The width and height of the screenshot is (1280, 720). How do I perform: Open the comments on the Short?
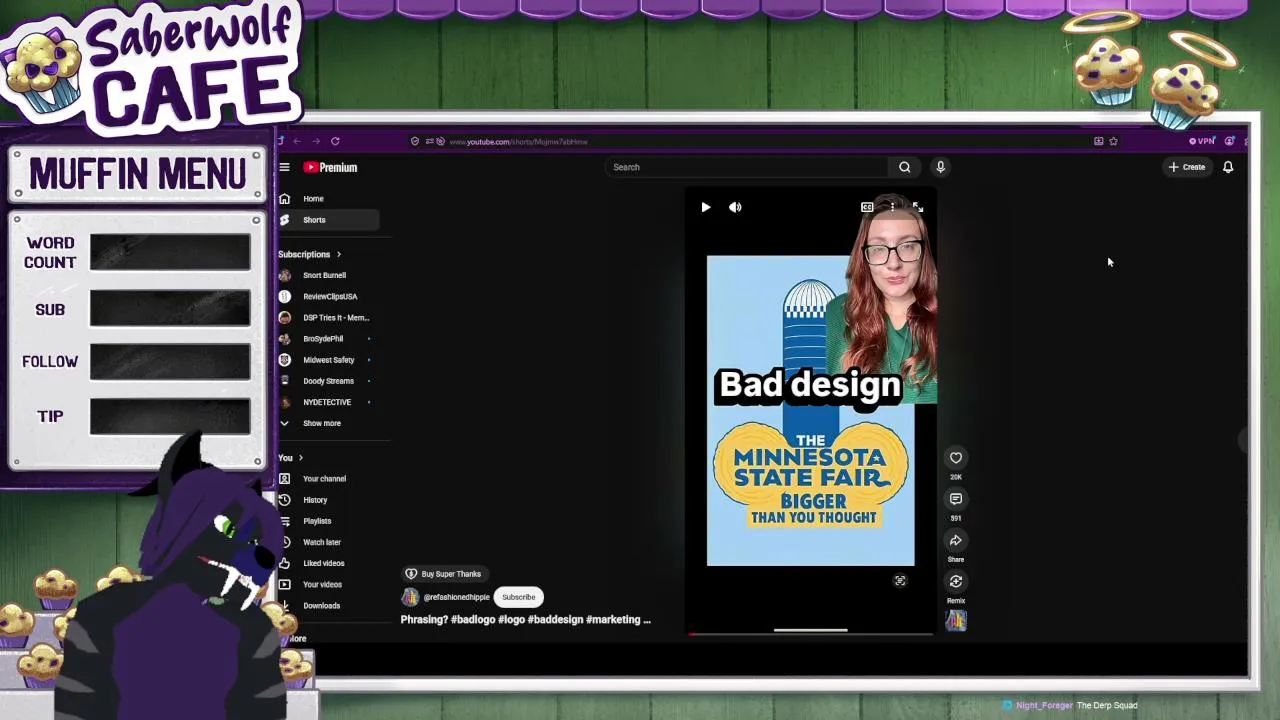click(x=956, y=499)
